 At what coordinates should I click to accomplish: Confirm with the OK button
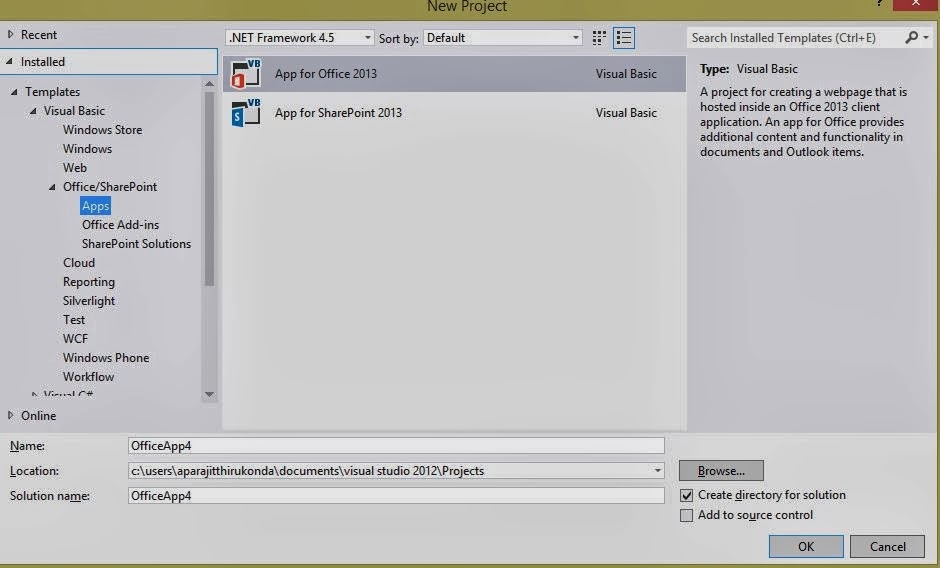click(806, 546)
